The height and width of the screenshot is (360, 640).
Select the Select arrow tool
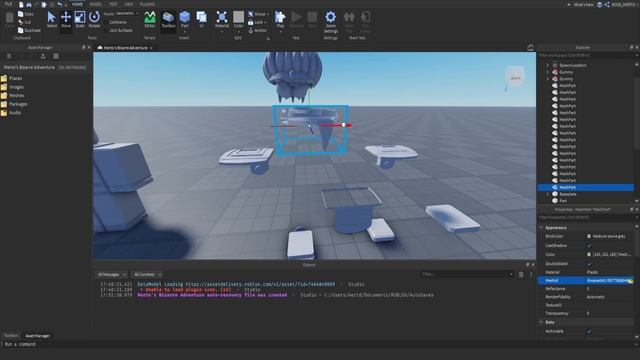[51, 20]
